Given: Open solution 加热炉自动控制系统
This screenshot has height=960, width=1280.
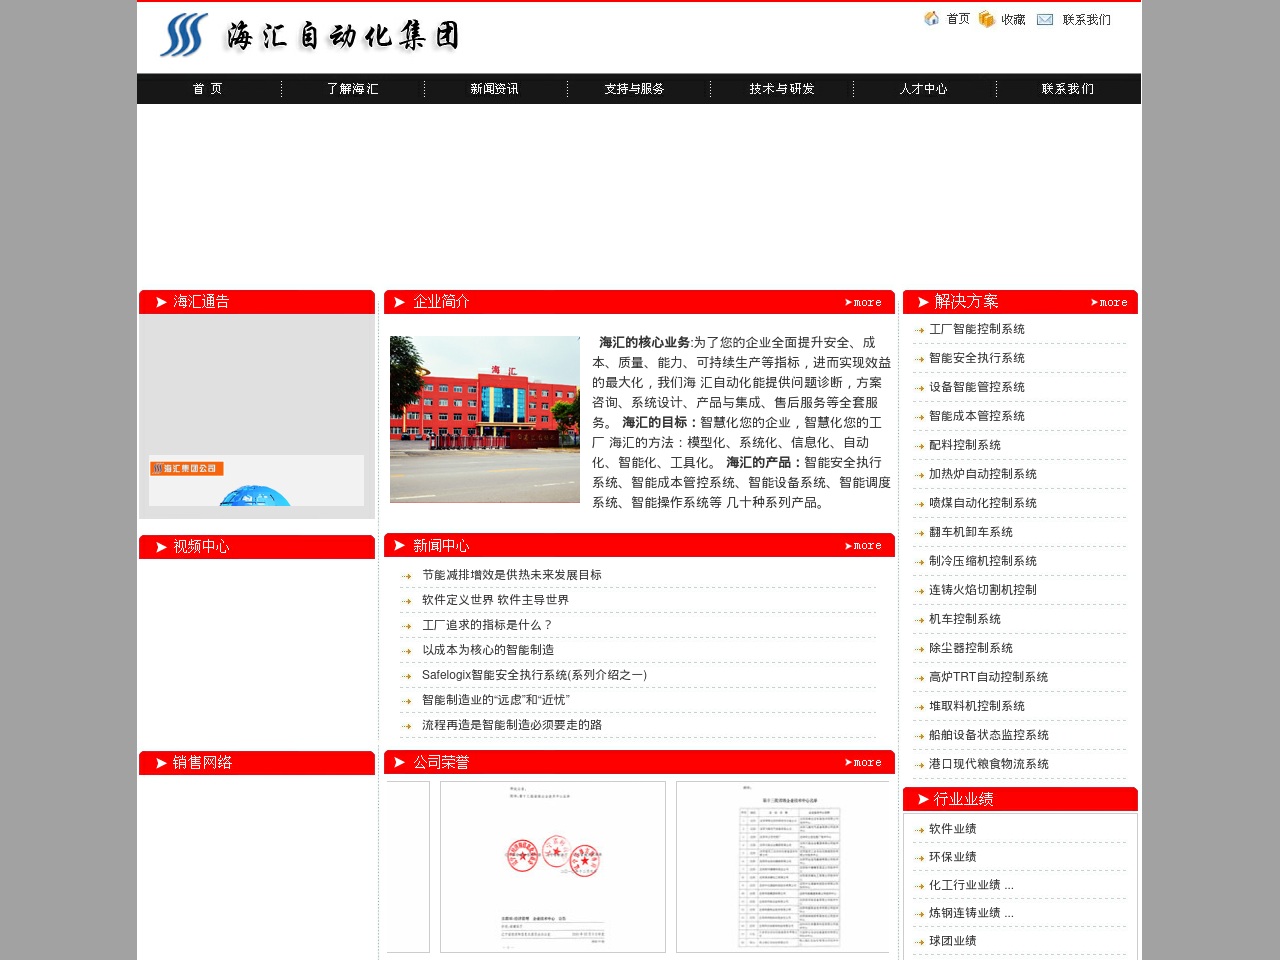Looking at the screenshot, I should pos(983,474).
